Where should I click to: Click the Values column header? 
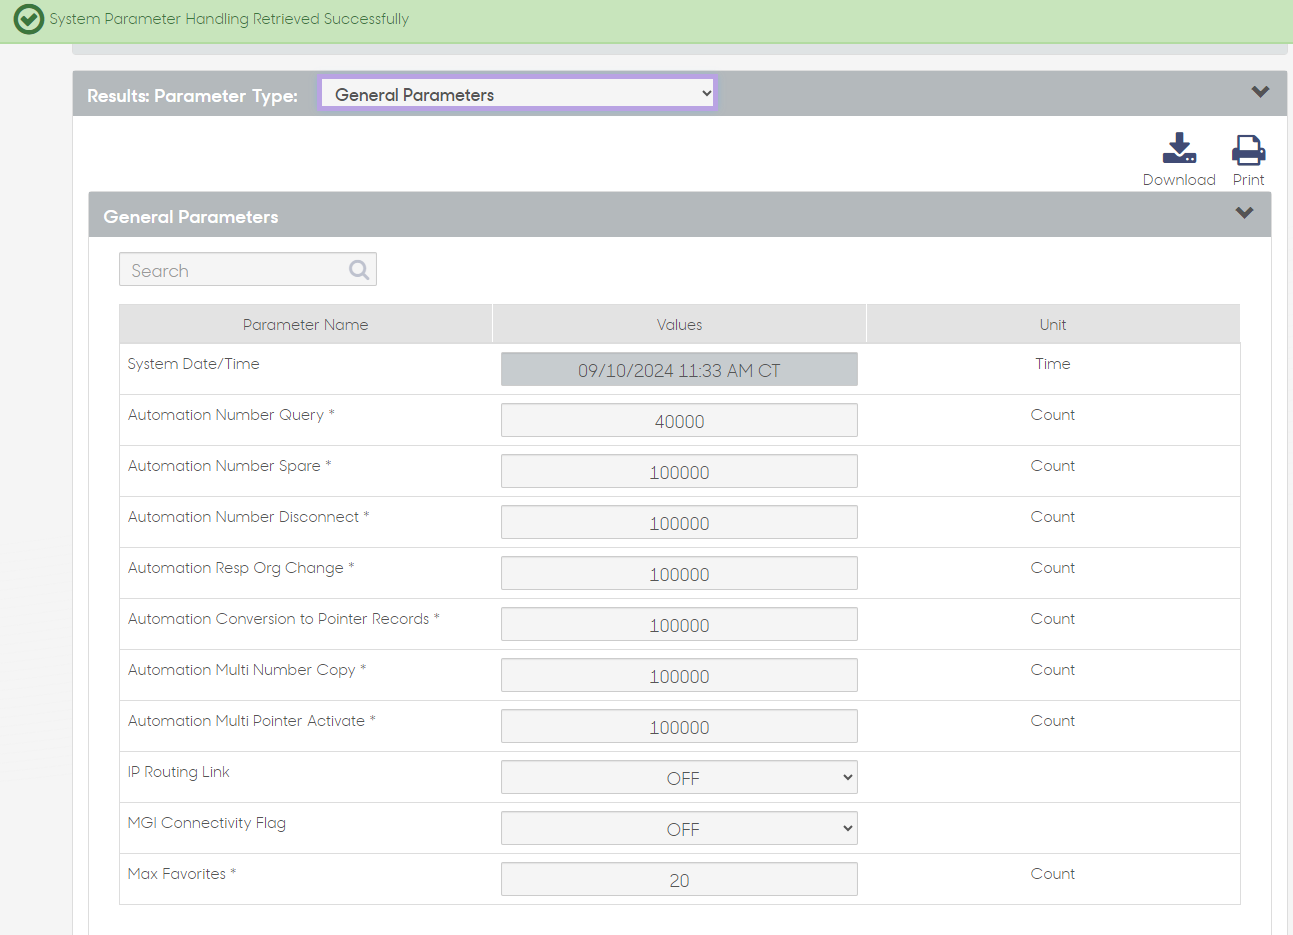[679, 324]
